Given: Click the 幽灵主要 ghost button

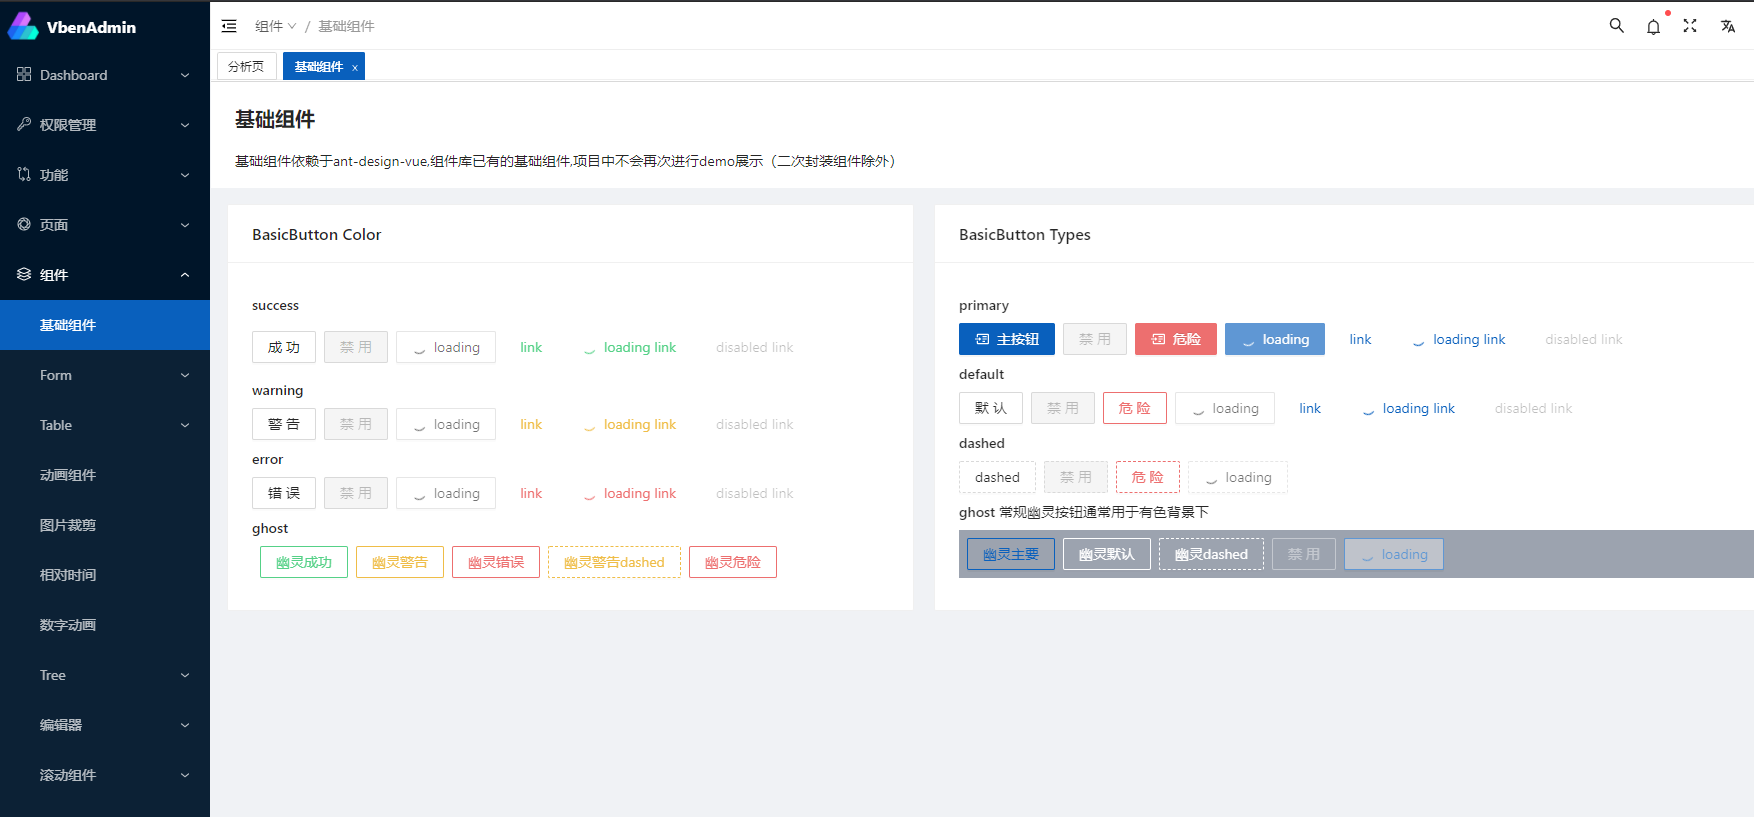Looking at the screenshot, I should pyautogui.click(x=1011, y=554).
